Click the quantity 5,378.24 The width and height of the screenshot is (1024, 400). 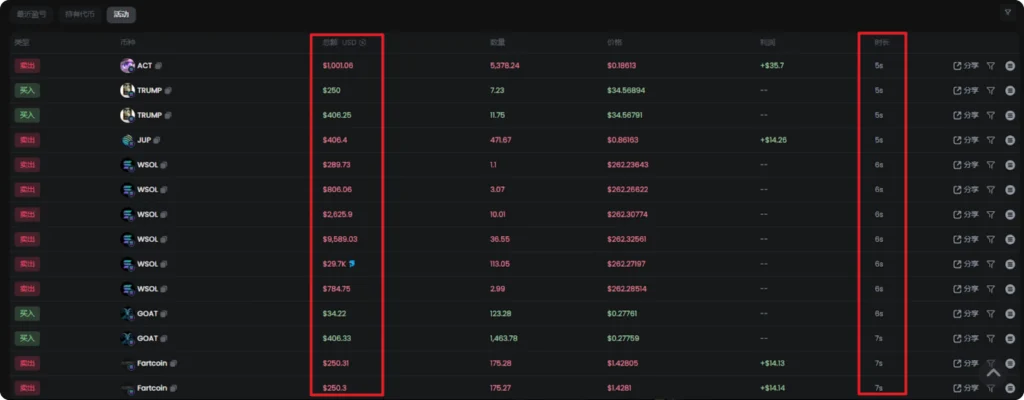[x=505, y=66]
